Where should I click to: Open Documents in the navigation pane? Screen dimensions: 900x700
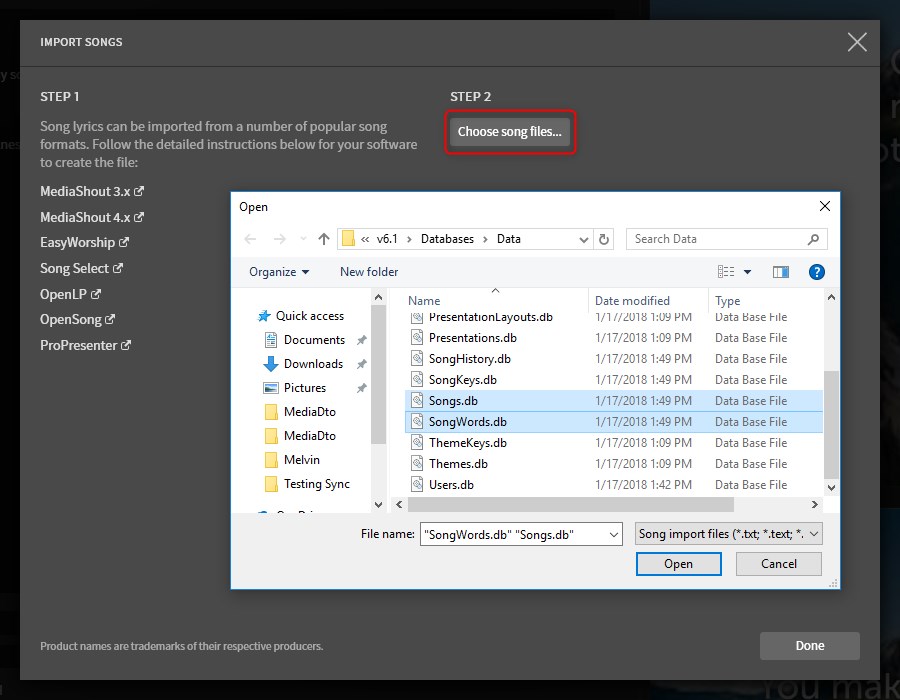click(x=305, y=340)
